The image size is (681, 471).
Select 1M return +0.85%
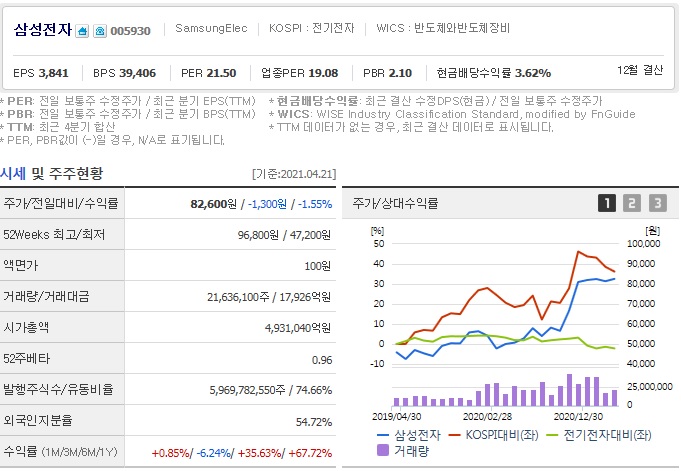(170, 453)
